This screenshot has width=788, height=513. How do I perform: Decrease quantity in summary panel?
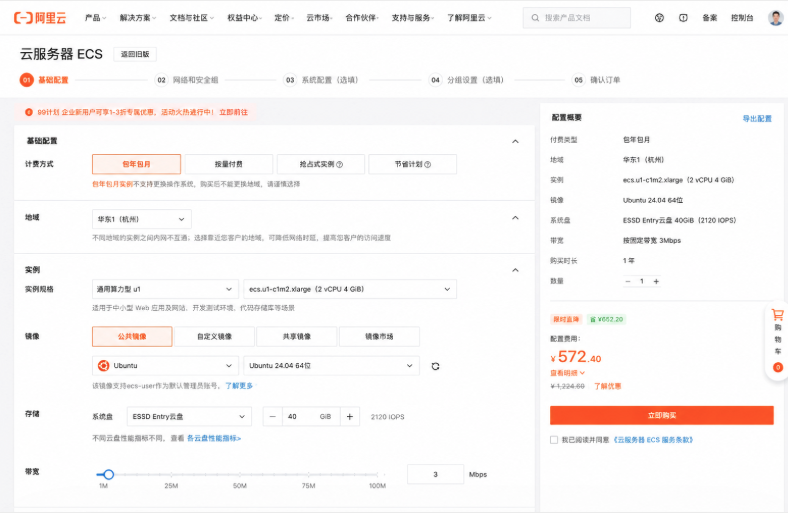click(628, 281)
